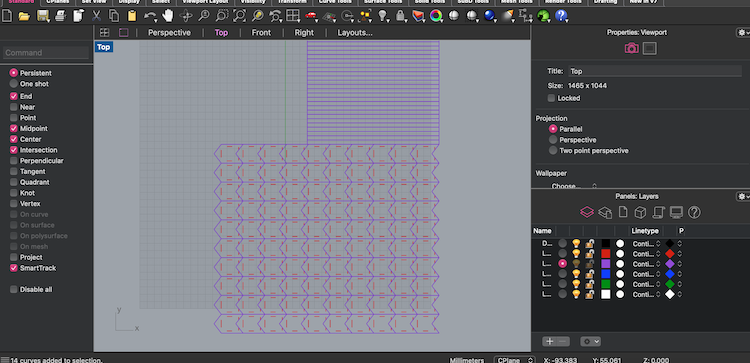Screen dimensions: 750x363
Task: Open the color wheel icon in toolbar
Action: point(435,16)
